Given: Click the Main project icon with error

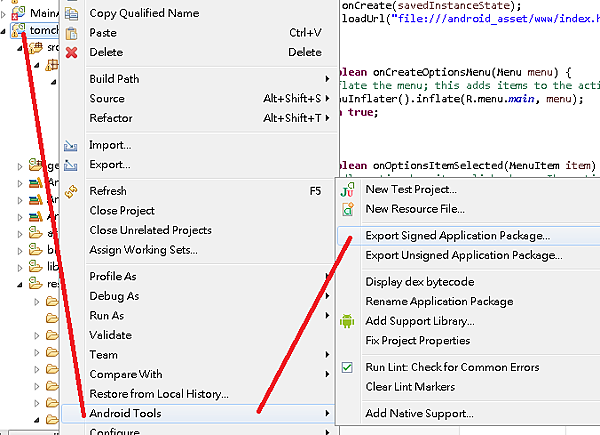Looking at the screenshot, I should tap(18, 13).
